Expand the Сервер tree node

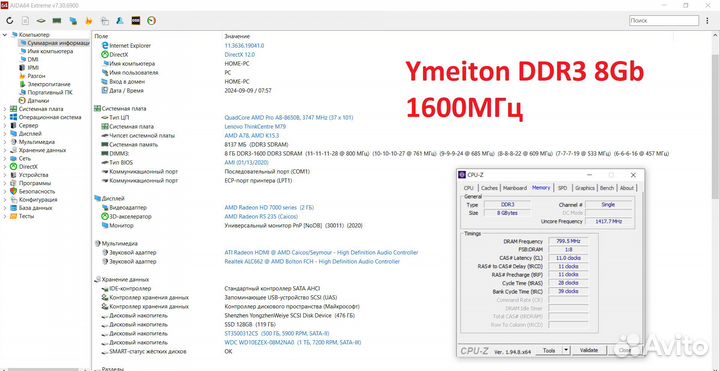[x=5, y=125]
